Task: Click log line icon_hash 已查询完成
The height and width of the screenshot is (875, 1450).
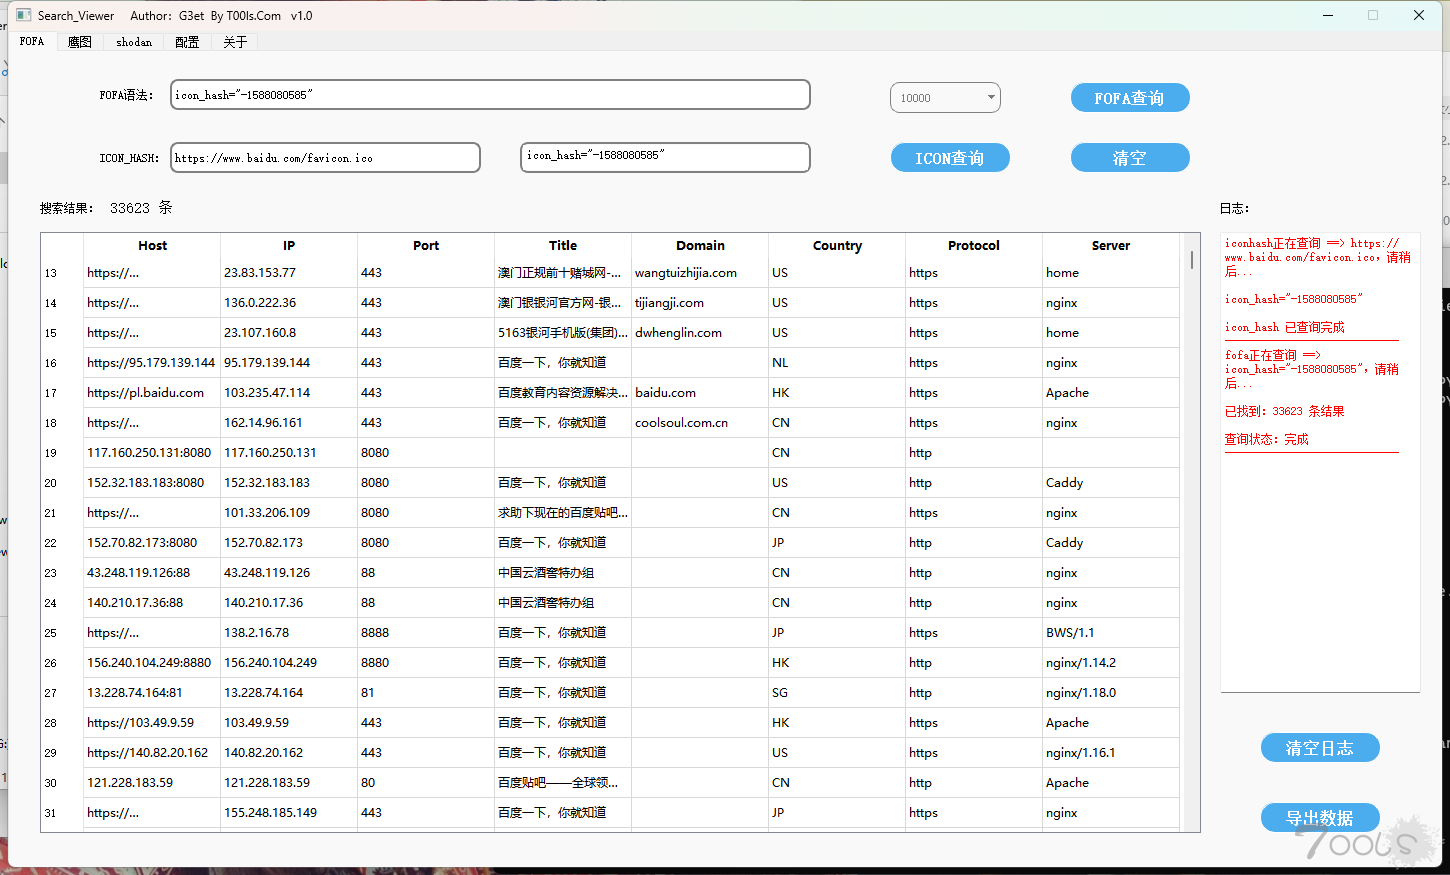Action: coord(1284,327)
